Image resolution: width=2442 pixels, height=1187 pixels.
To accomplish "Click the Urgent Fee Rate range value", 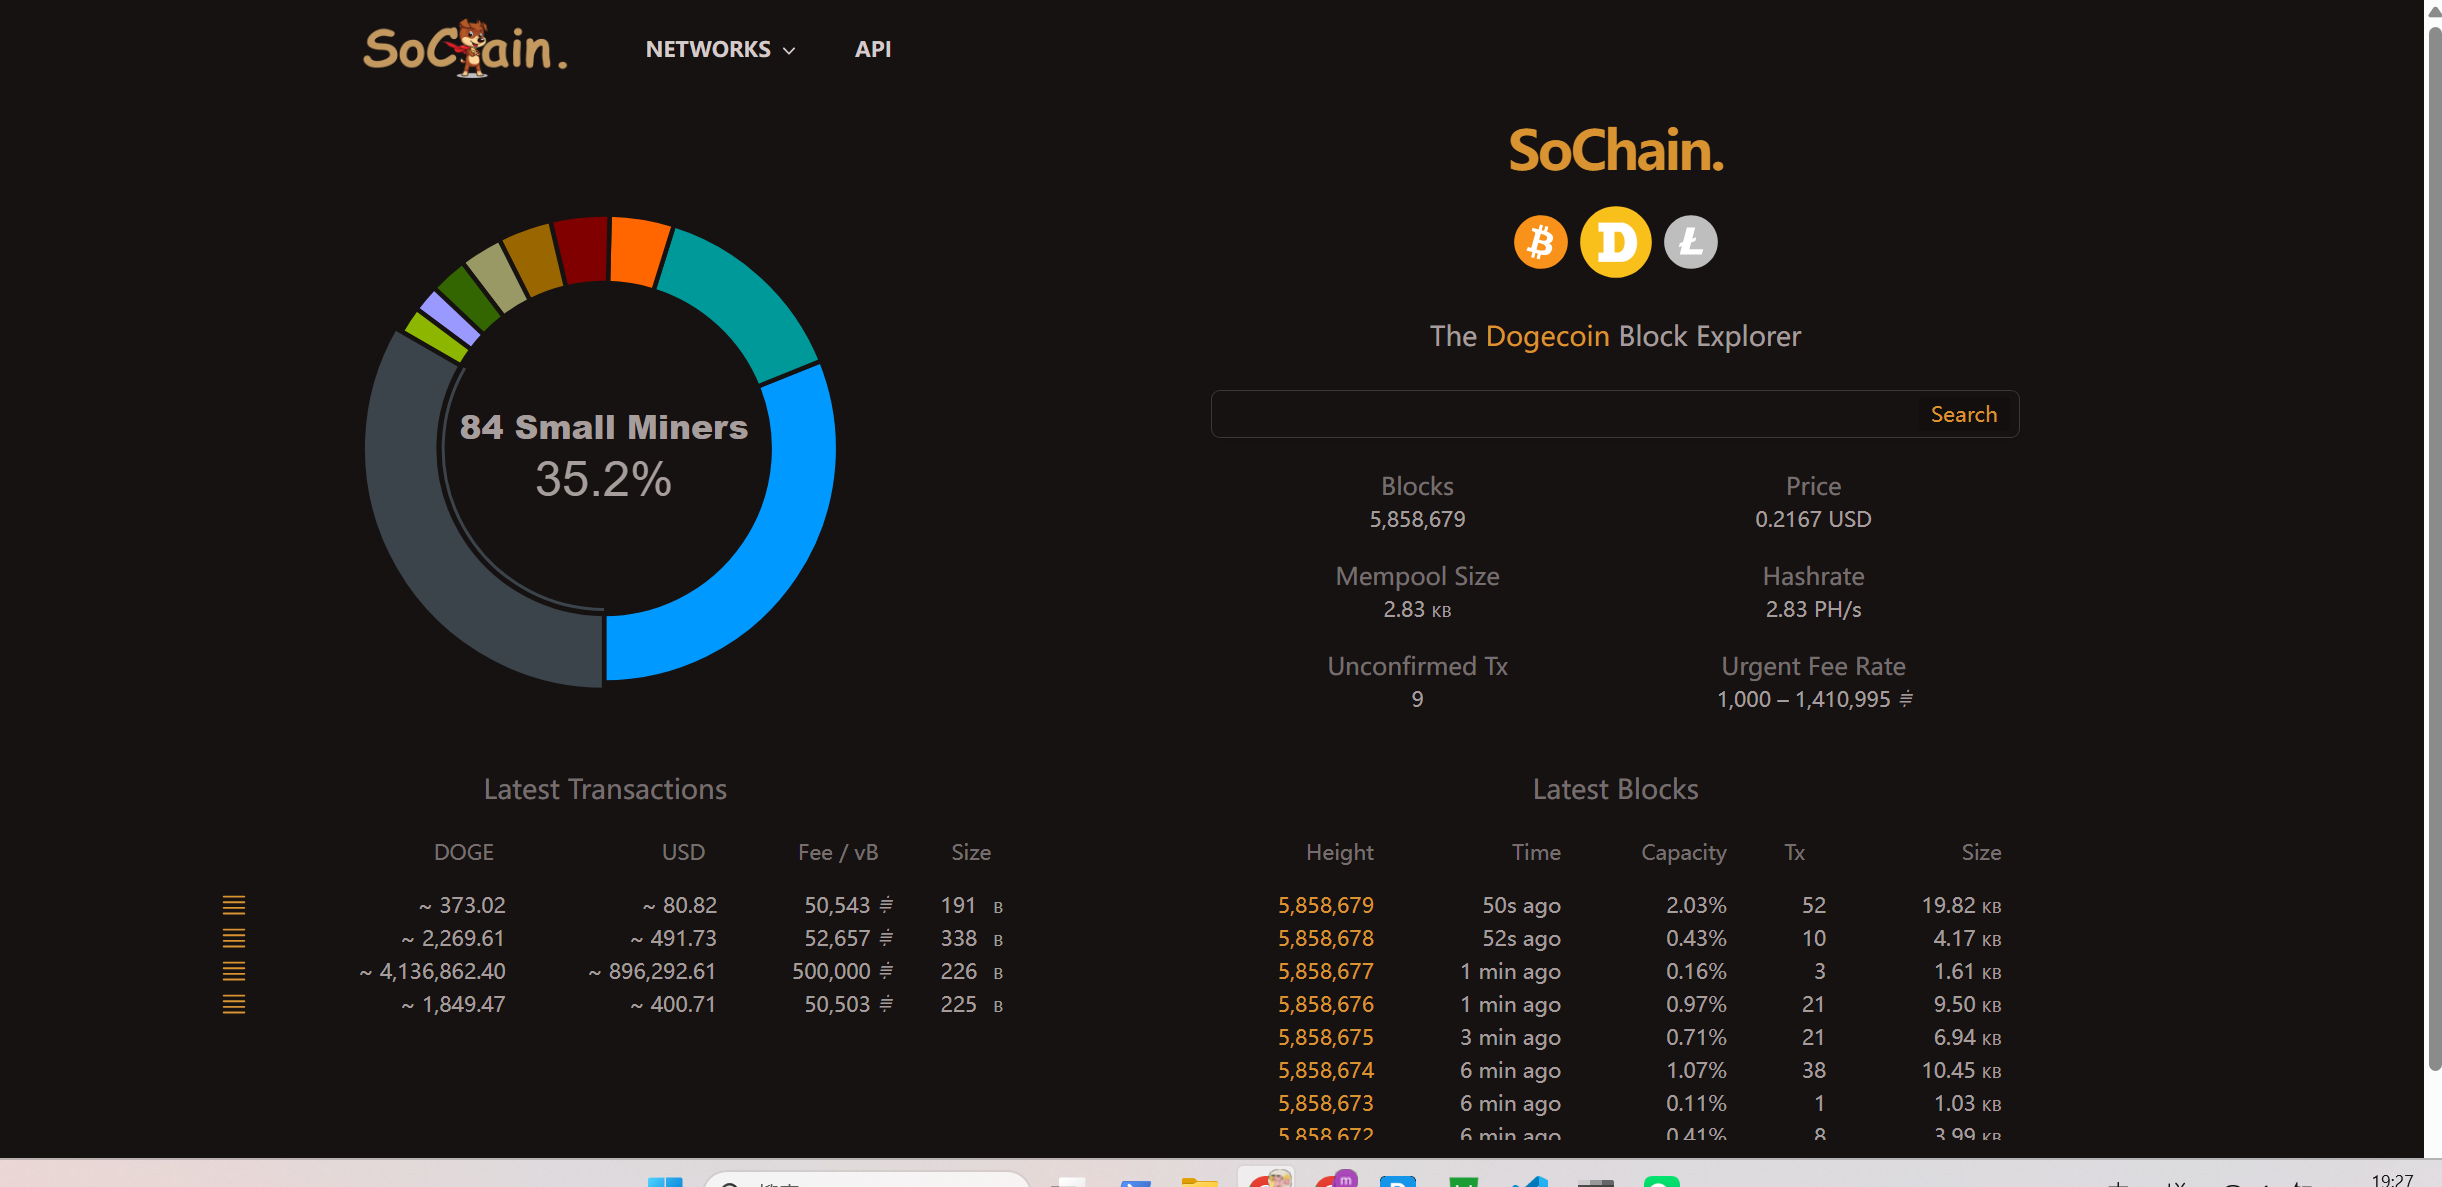I will pos(1814,699).
